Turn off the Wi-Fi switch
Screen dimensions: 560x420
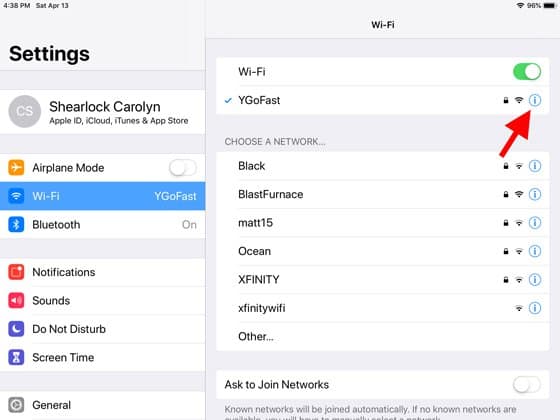527,71
